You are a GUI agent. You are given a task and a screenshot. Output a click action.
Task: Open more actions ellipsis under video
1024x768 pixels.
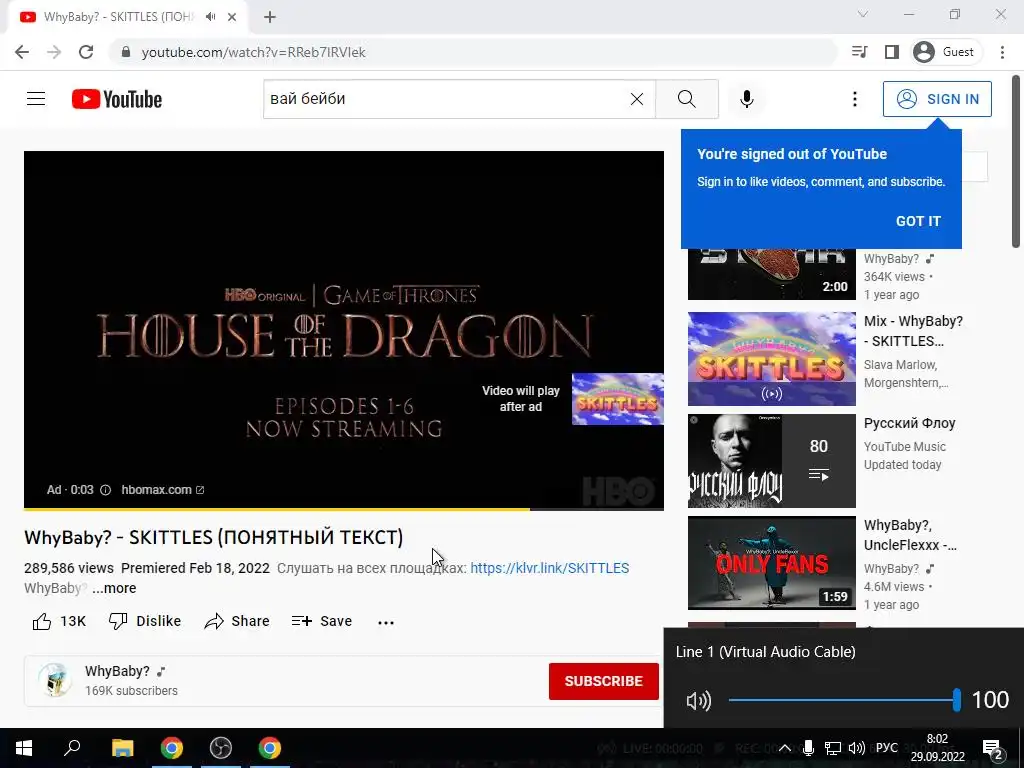coord(386,622)
